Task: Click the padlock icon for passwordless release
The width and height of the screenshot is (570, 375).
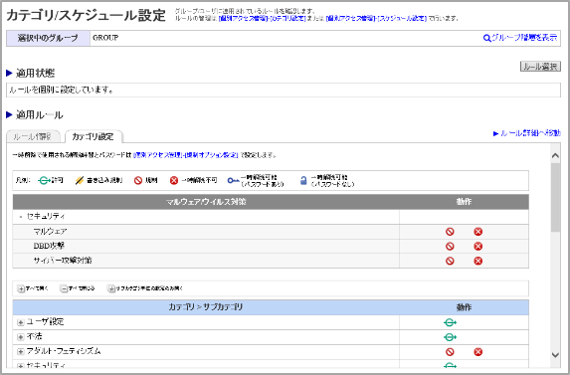Action: 304,180
